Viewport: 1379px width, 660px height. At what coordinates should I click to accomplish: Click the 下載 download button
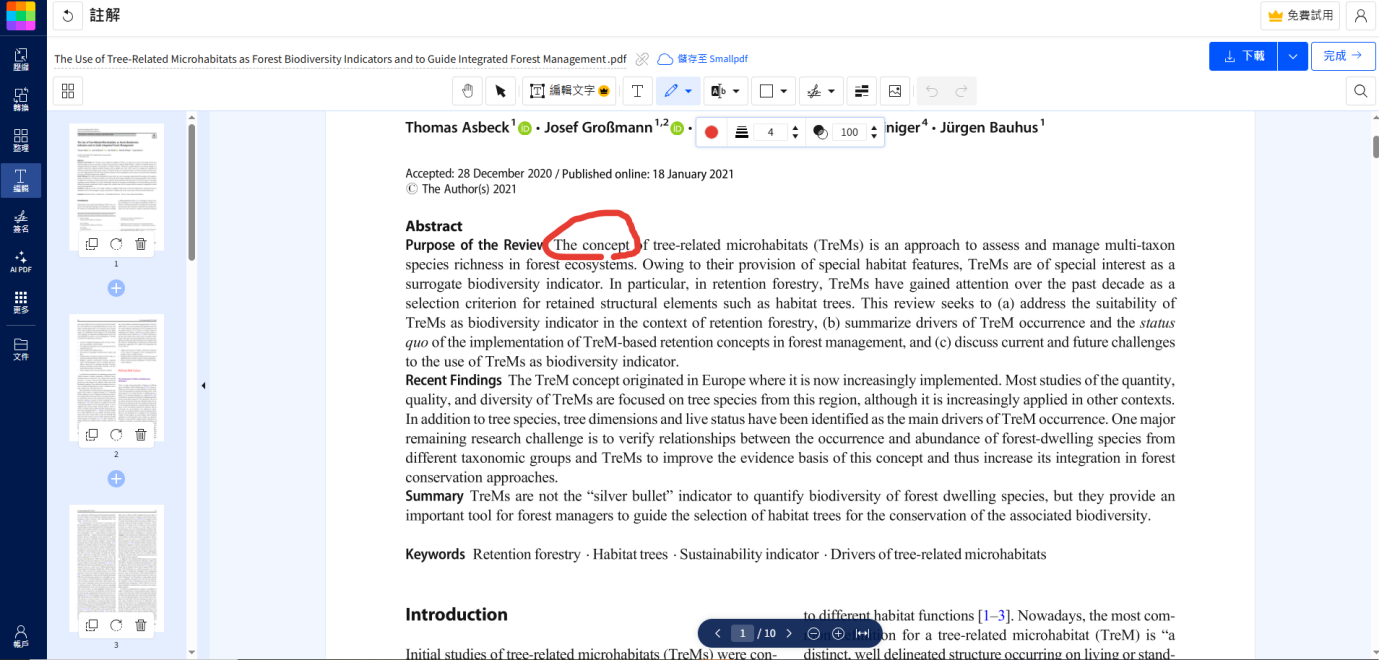pos(1243,56)
